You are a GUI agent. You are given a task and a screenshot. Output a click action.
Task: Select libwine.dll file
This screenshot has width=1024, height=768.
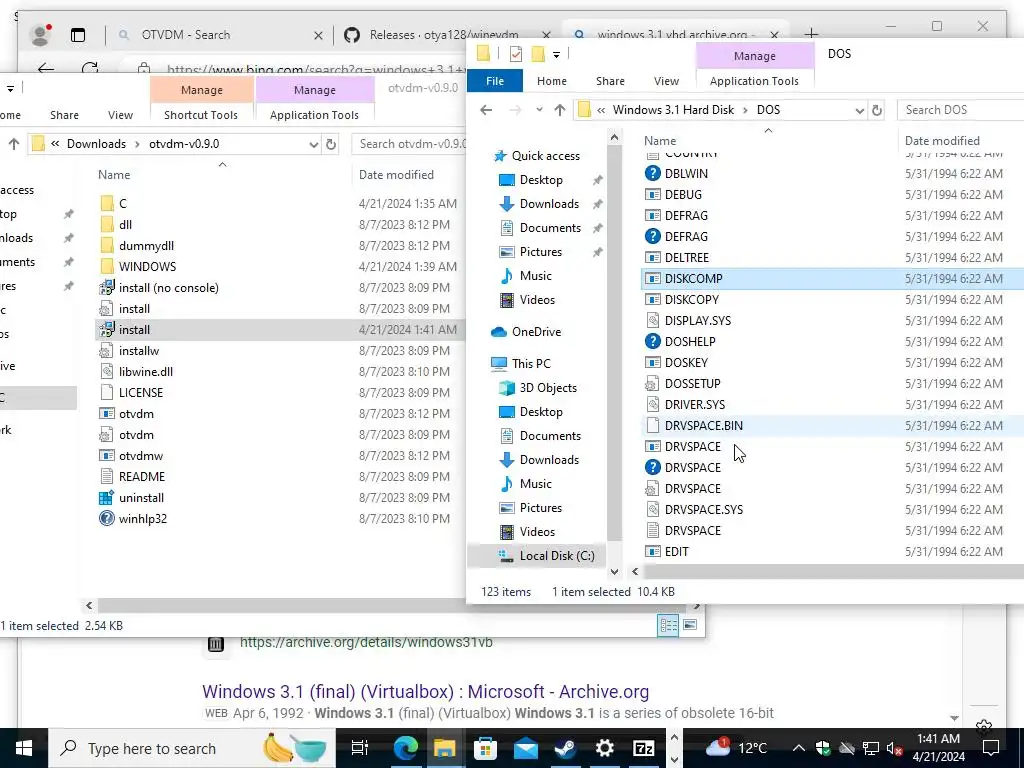pos(146,372)
